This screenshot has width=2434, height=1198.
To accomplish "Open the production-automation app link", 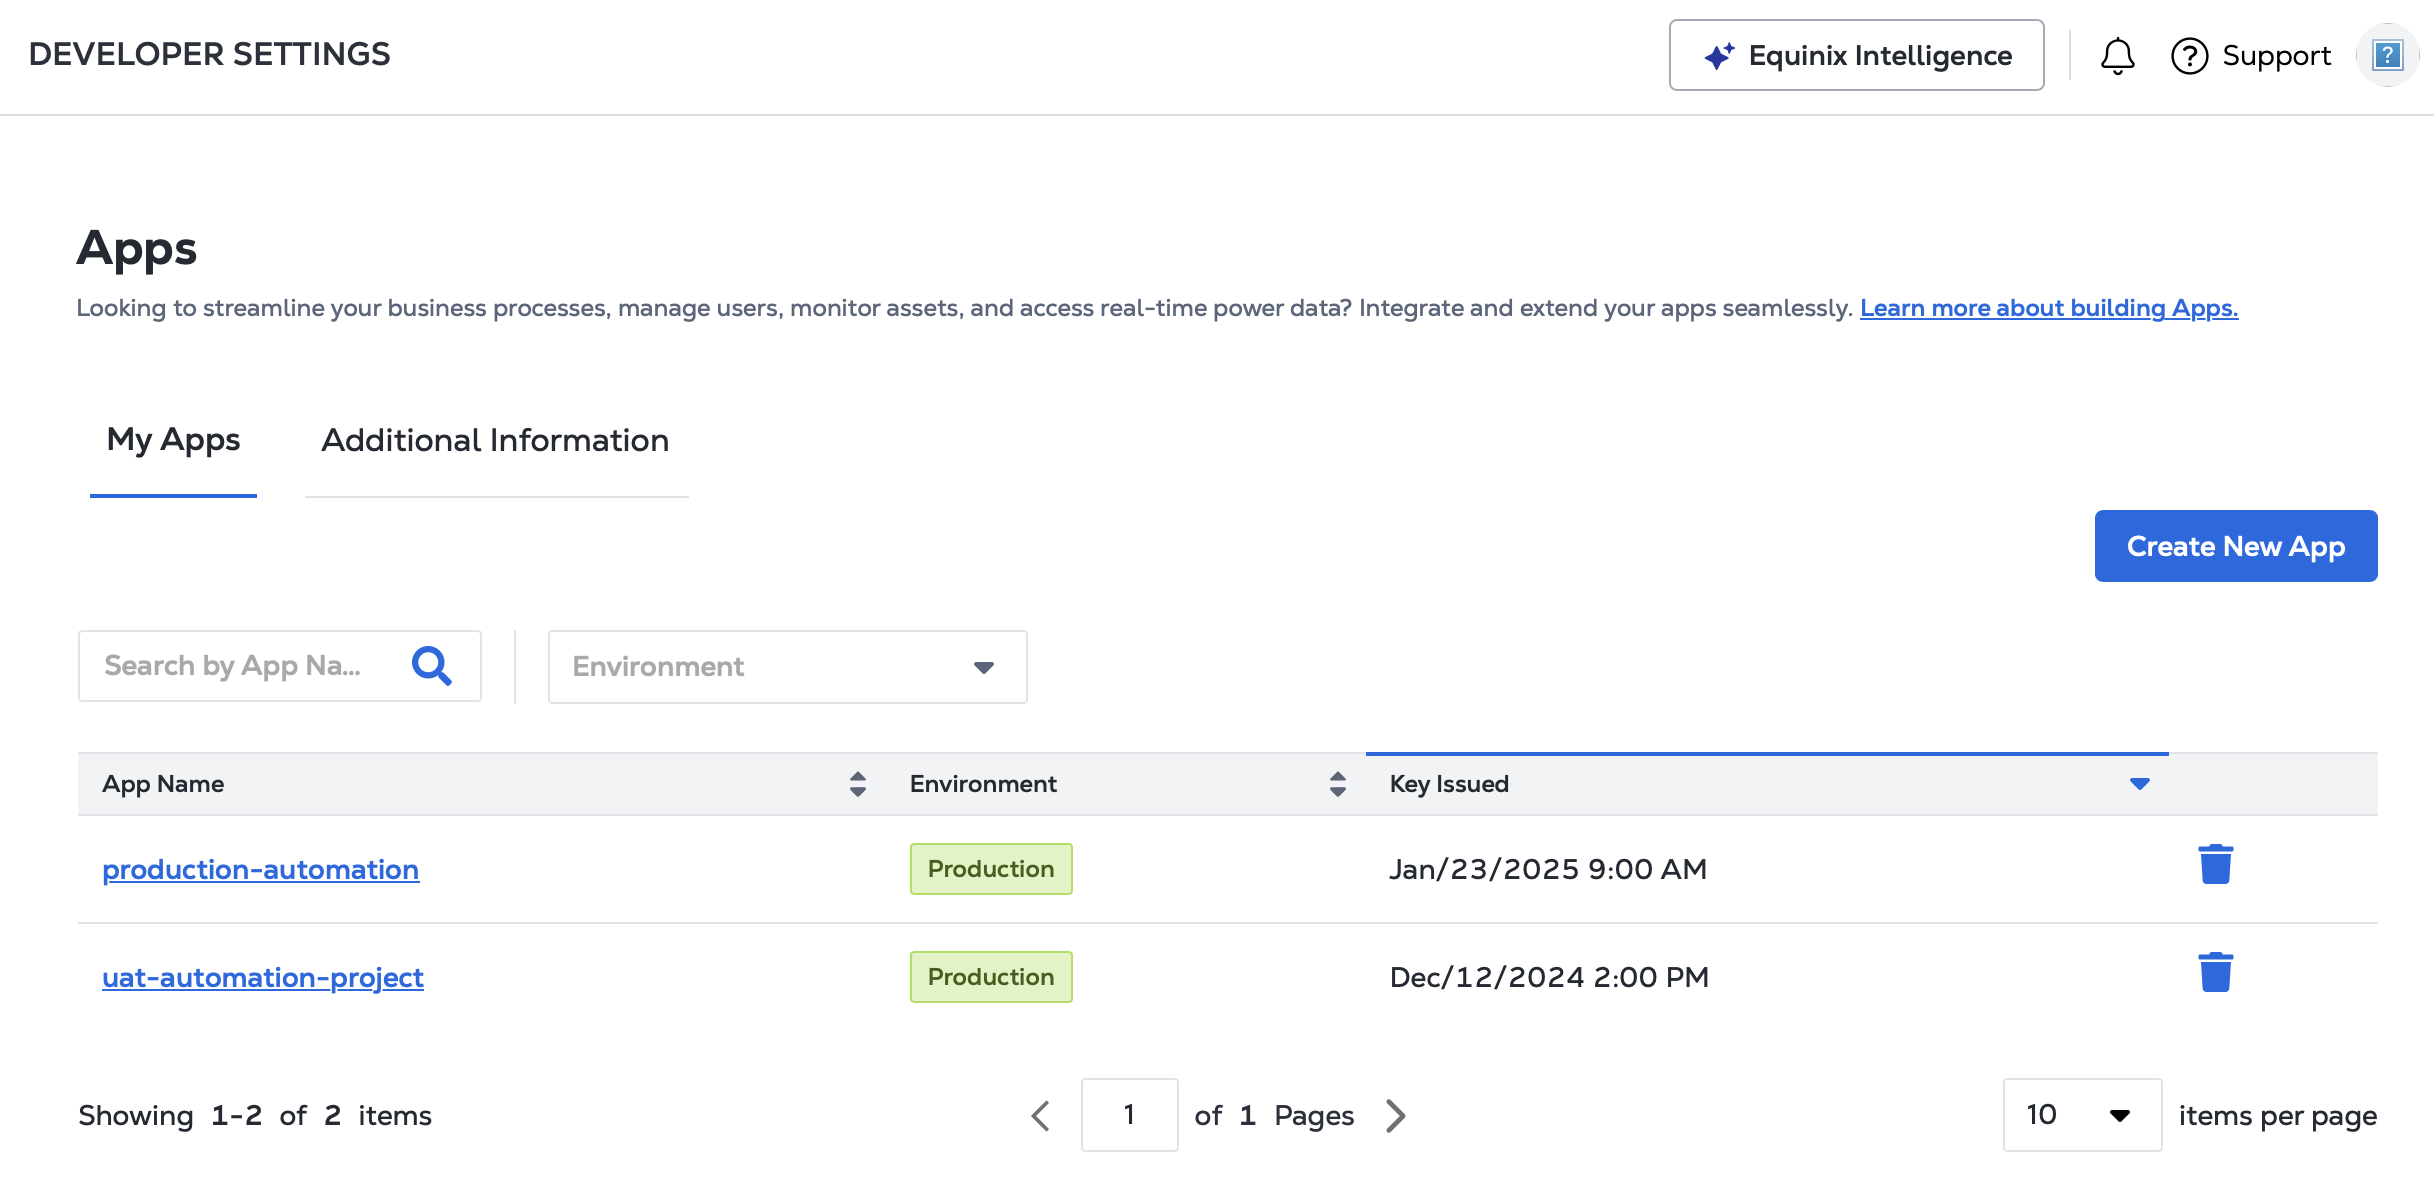I will [x=260, y=869].
